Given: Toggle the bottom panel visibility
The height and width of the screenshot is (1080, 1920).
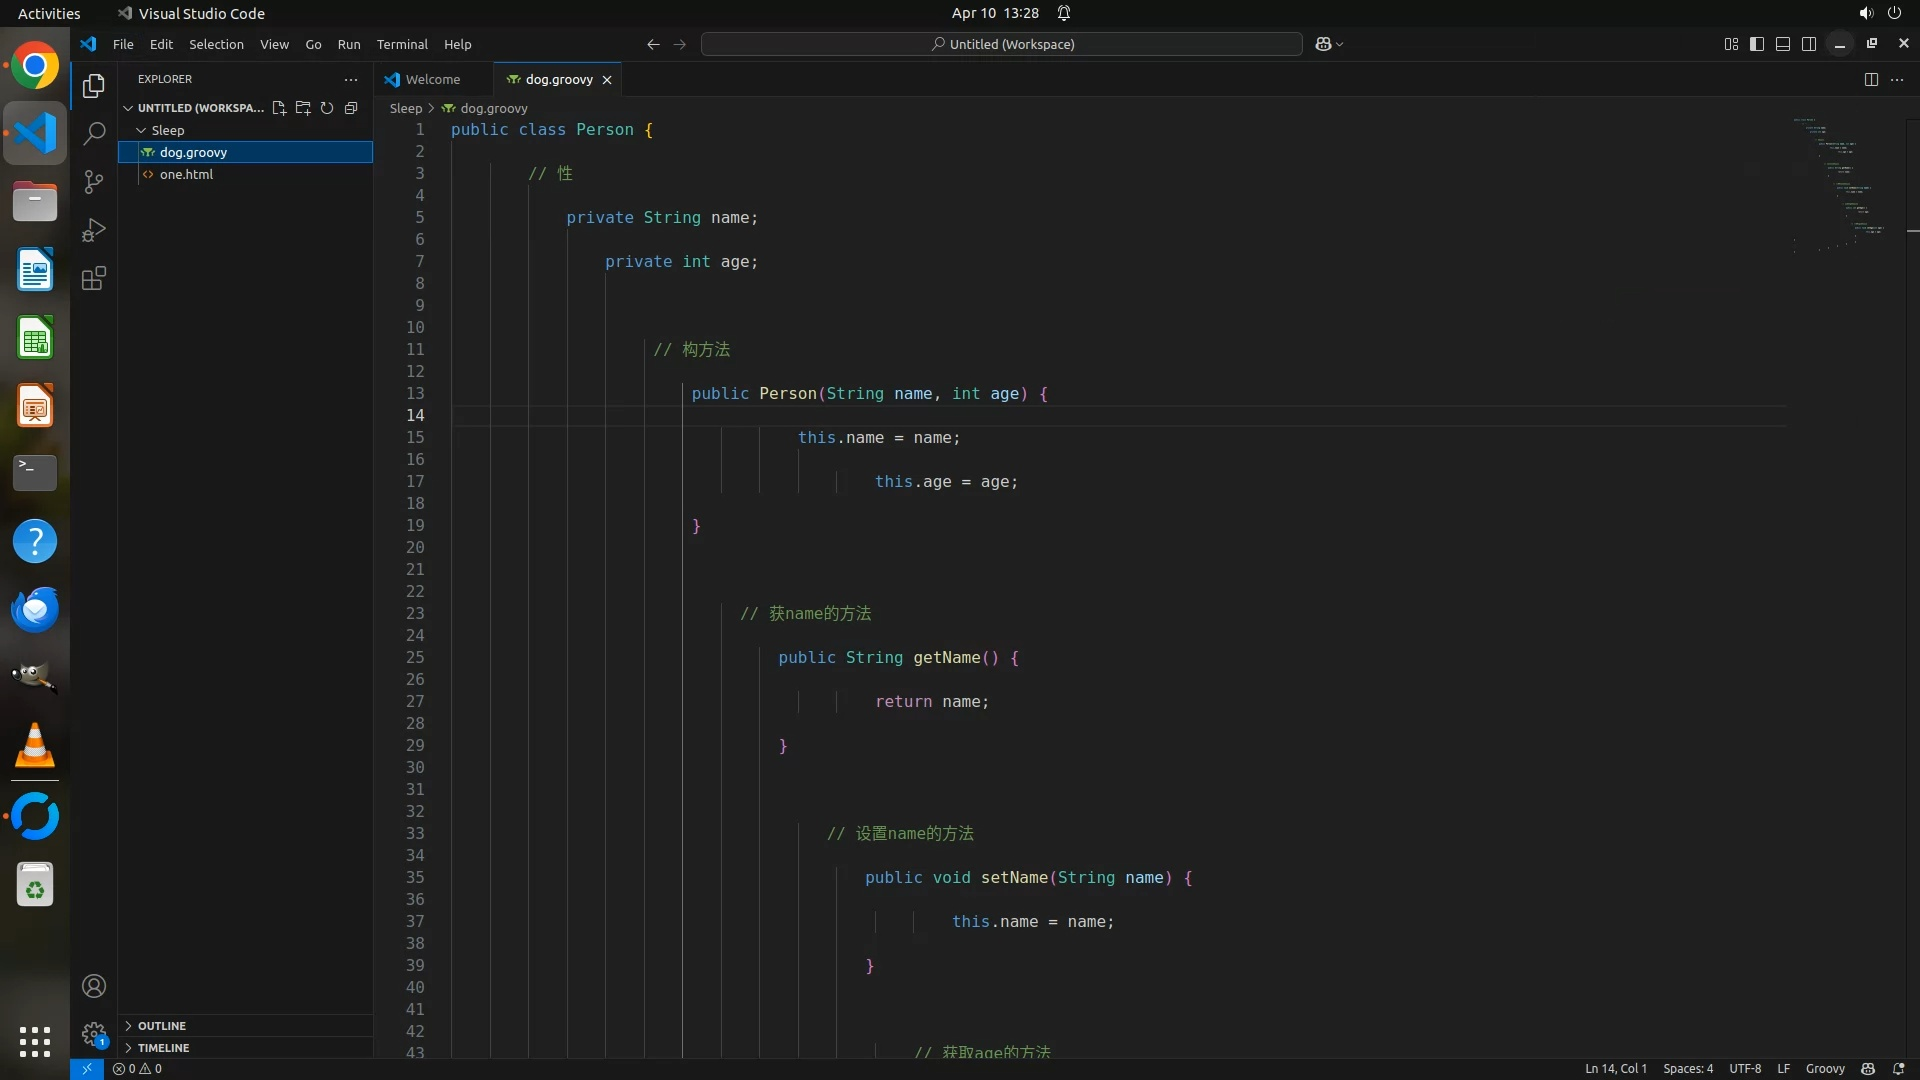Looking at the screenshot, I should tap(1783, 44).
